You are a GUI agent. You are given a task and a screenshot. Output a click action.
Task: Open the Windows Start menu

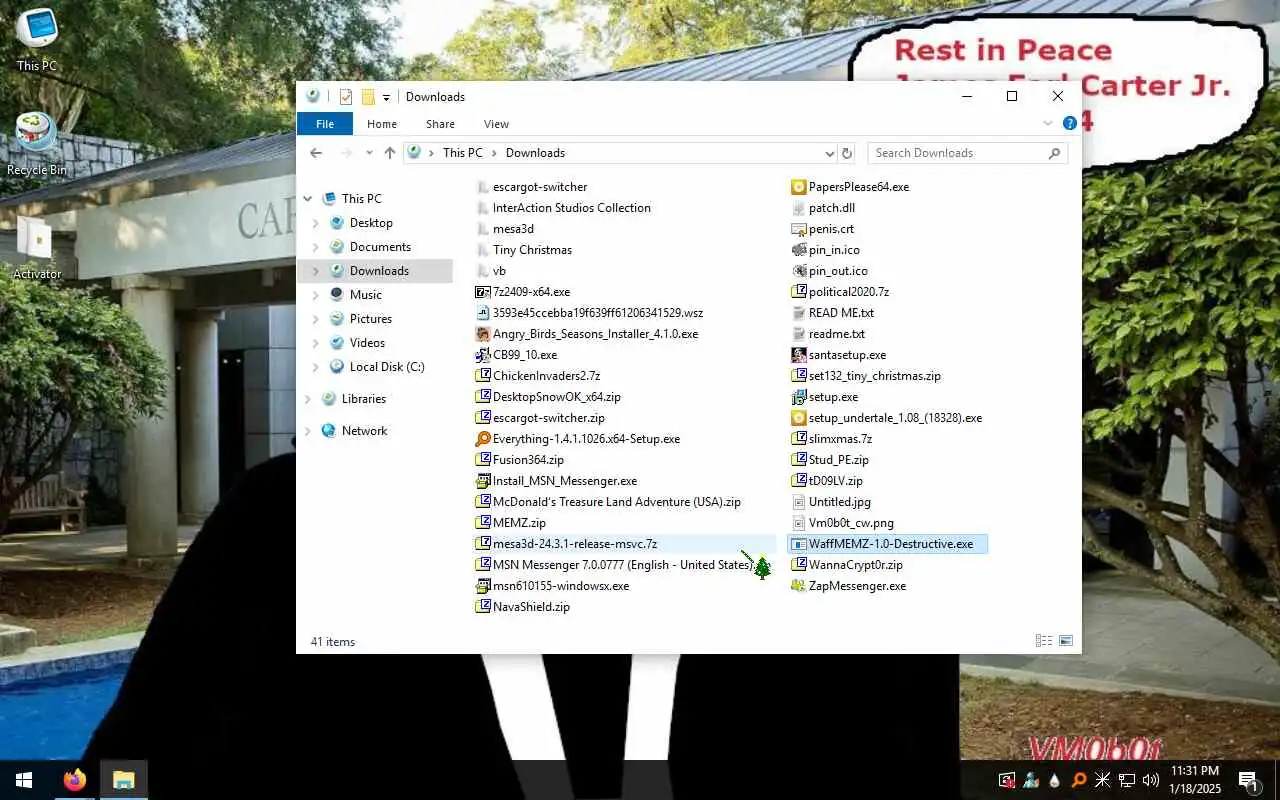[x=24, y=780]
